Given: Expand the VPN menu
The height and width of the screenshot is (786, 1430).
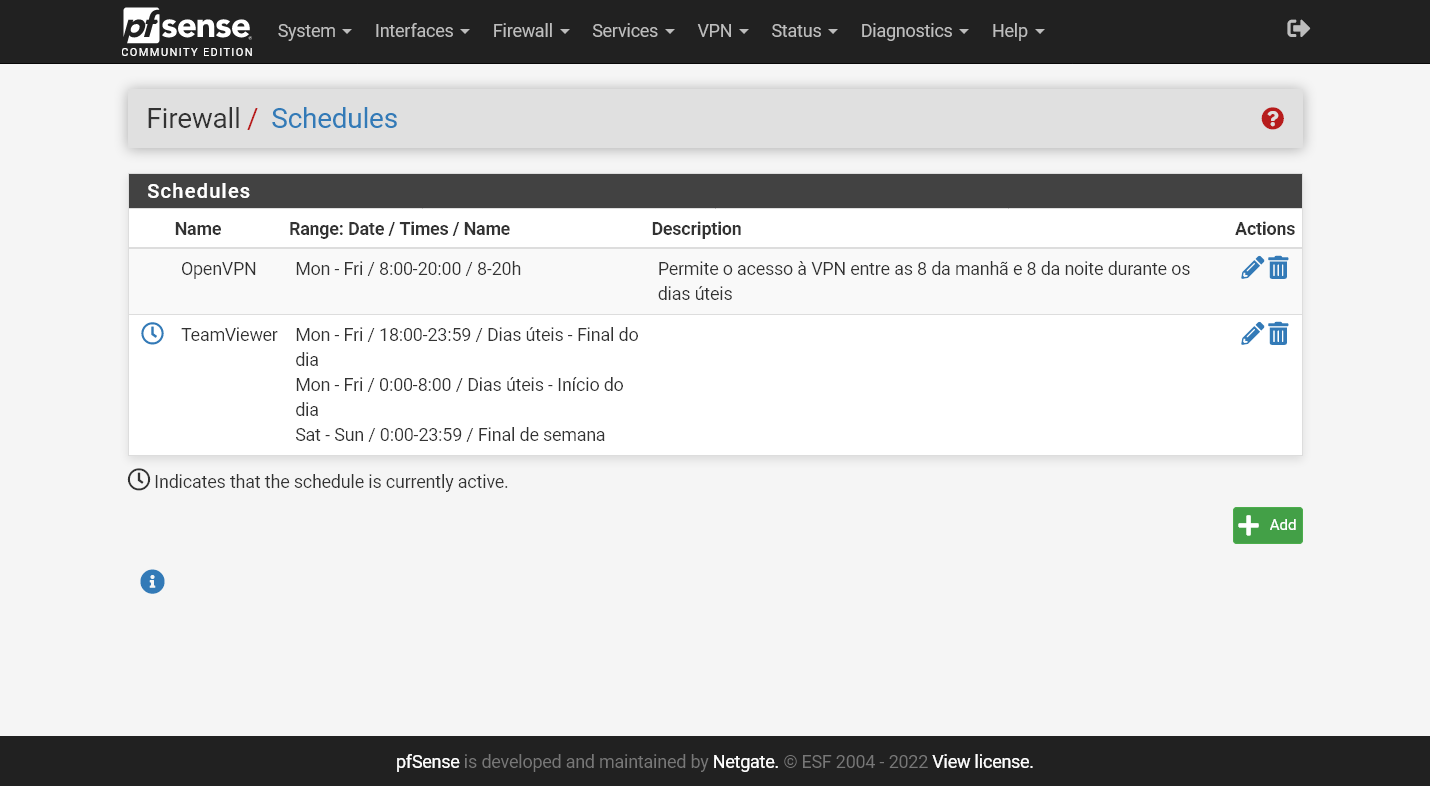Looking at the screenshot, I should [x=722, y=31].
